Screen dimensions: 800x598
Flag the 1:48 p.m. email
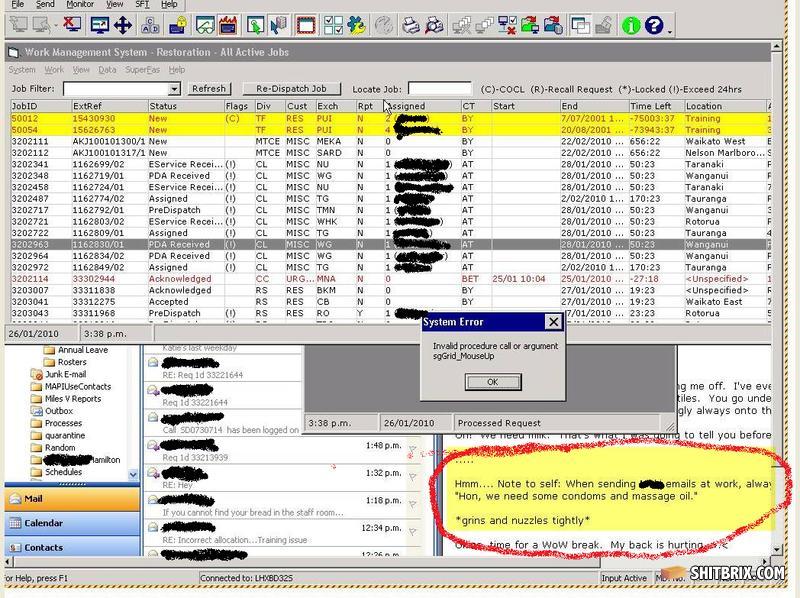point(413,449)
